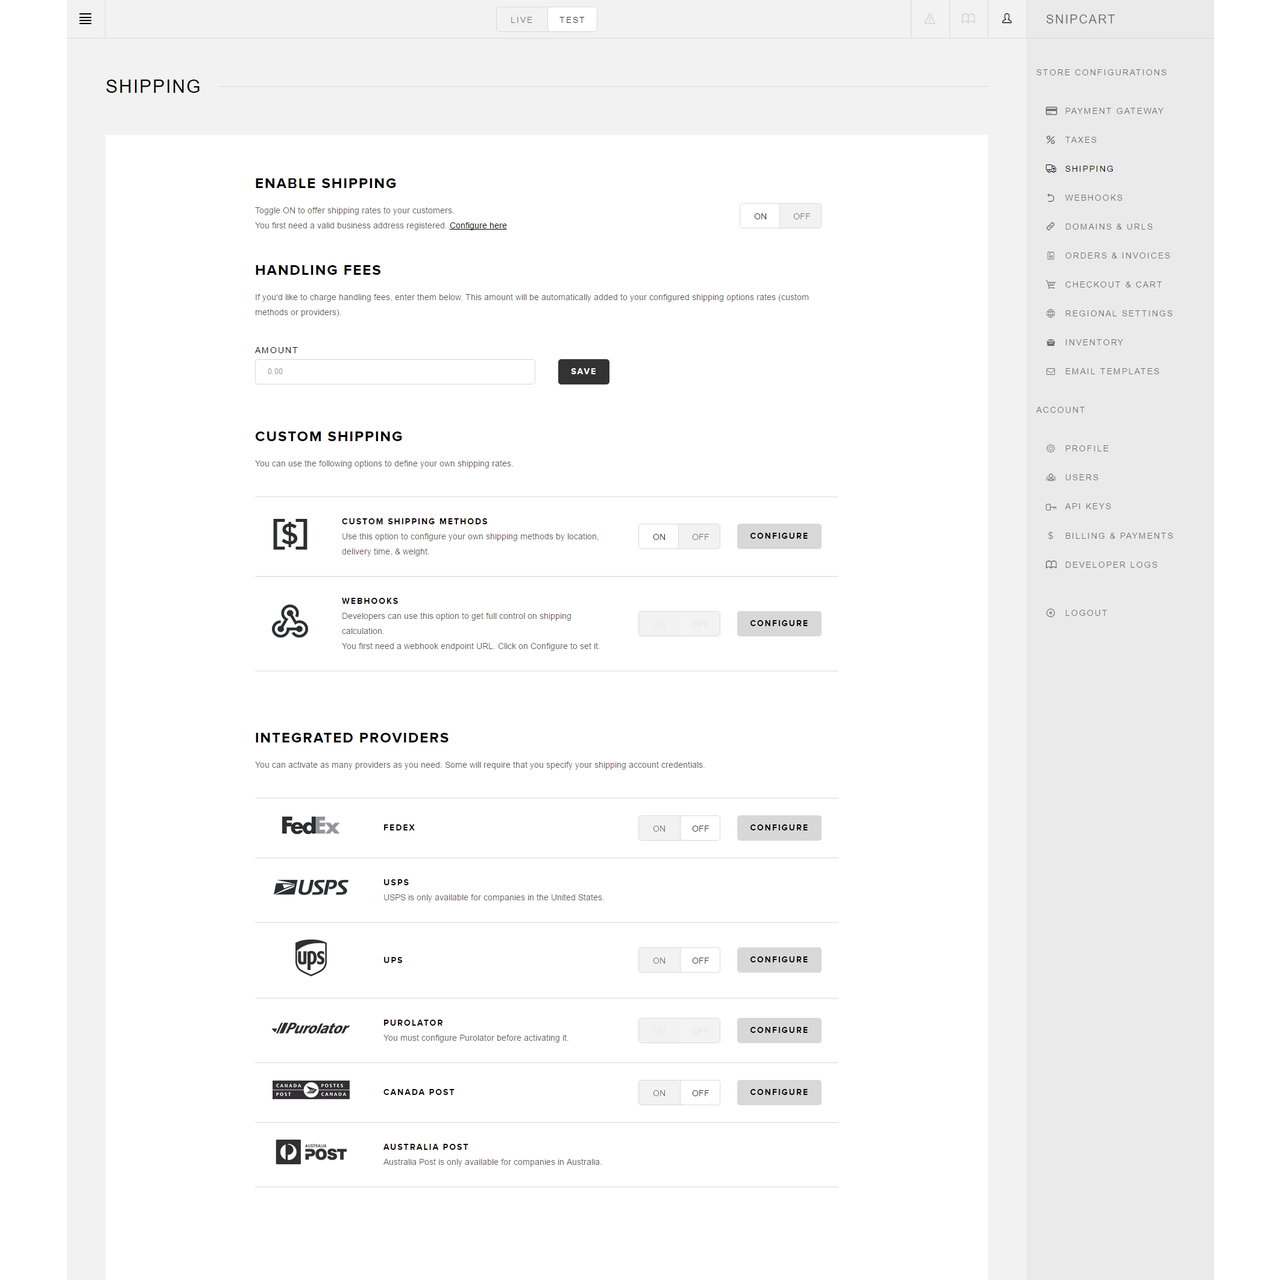The width and height of the screenshot is (1280, 1280).
Task: Click the FedEx logo
Action: click(x=310, y=826)
